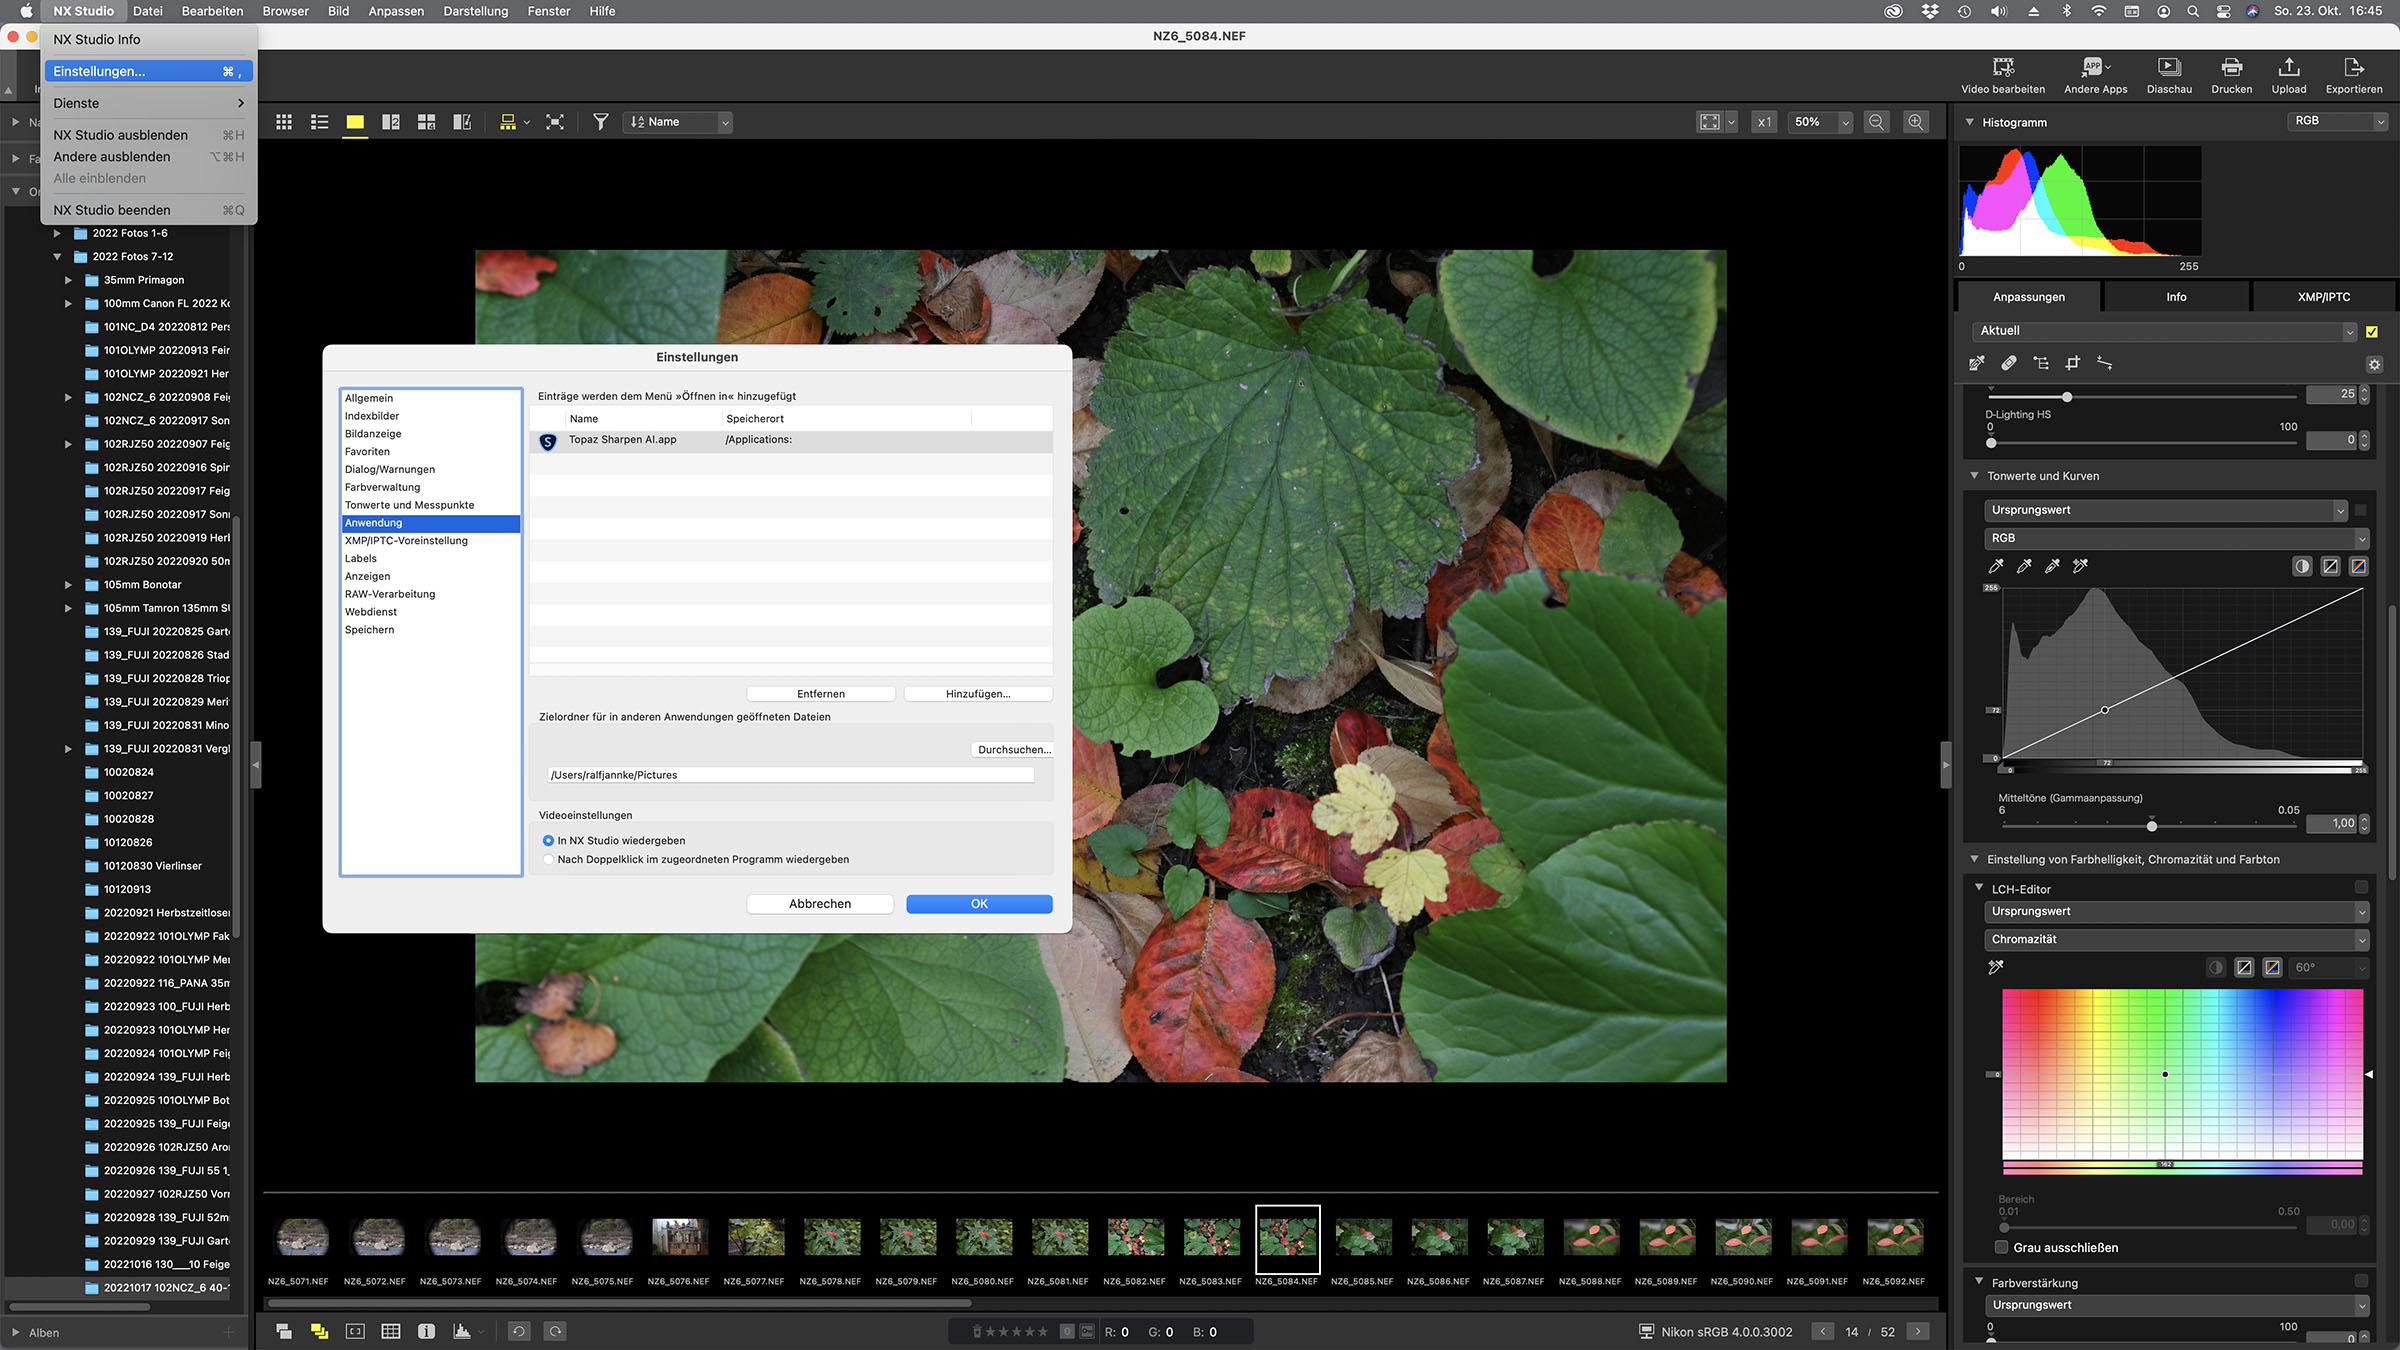Rotate image counterclockwise in bottom toolbar
Viewport: 2400px width, 1350px height.
click(519, 1331)
